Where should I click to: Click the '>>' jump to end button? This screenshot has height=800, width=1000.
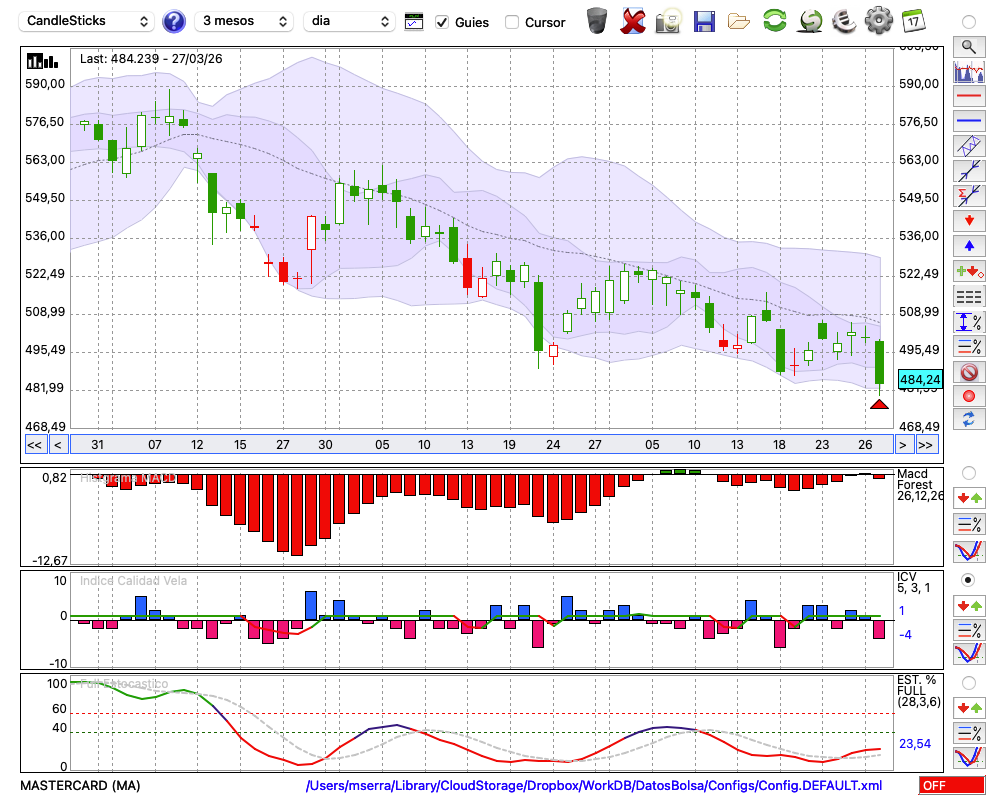click(x=926, y=445)
